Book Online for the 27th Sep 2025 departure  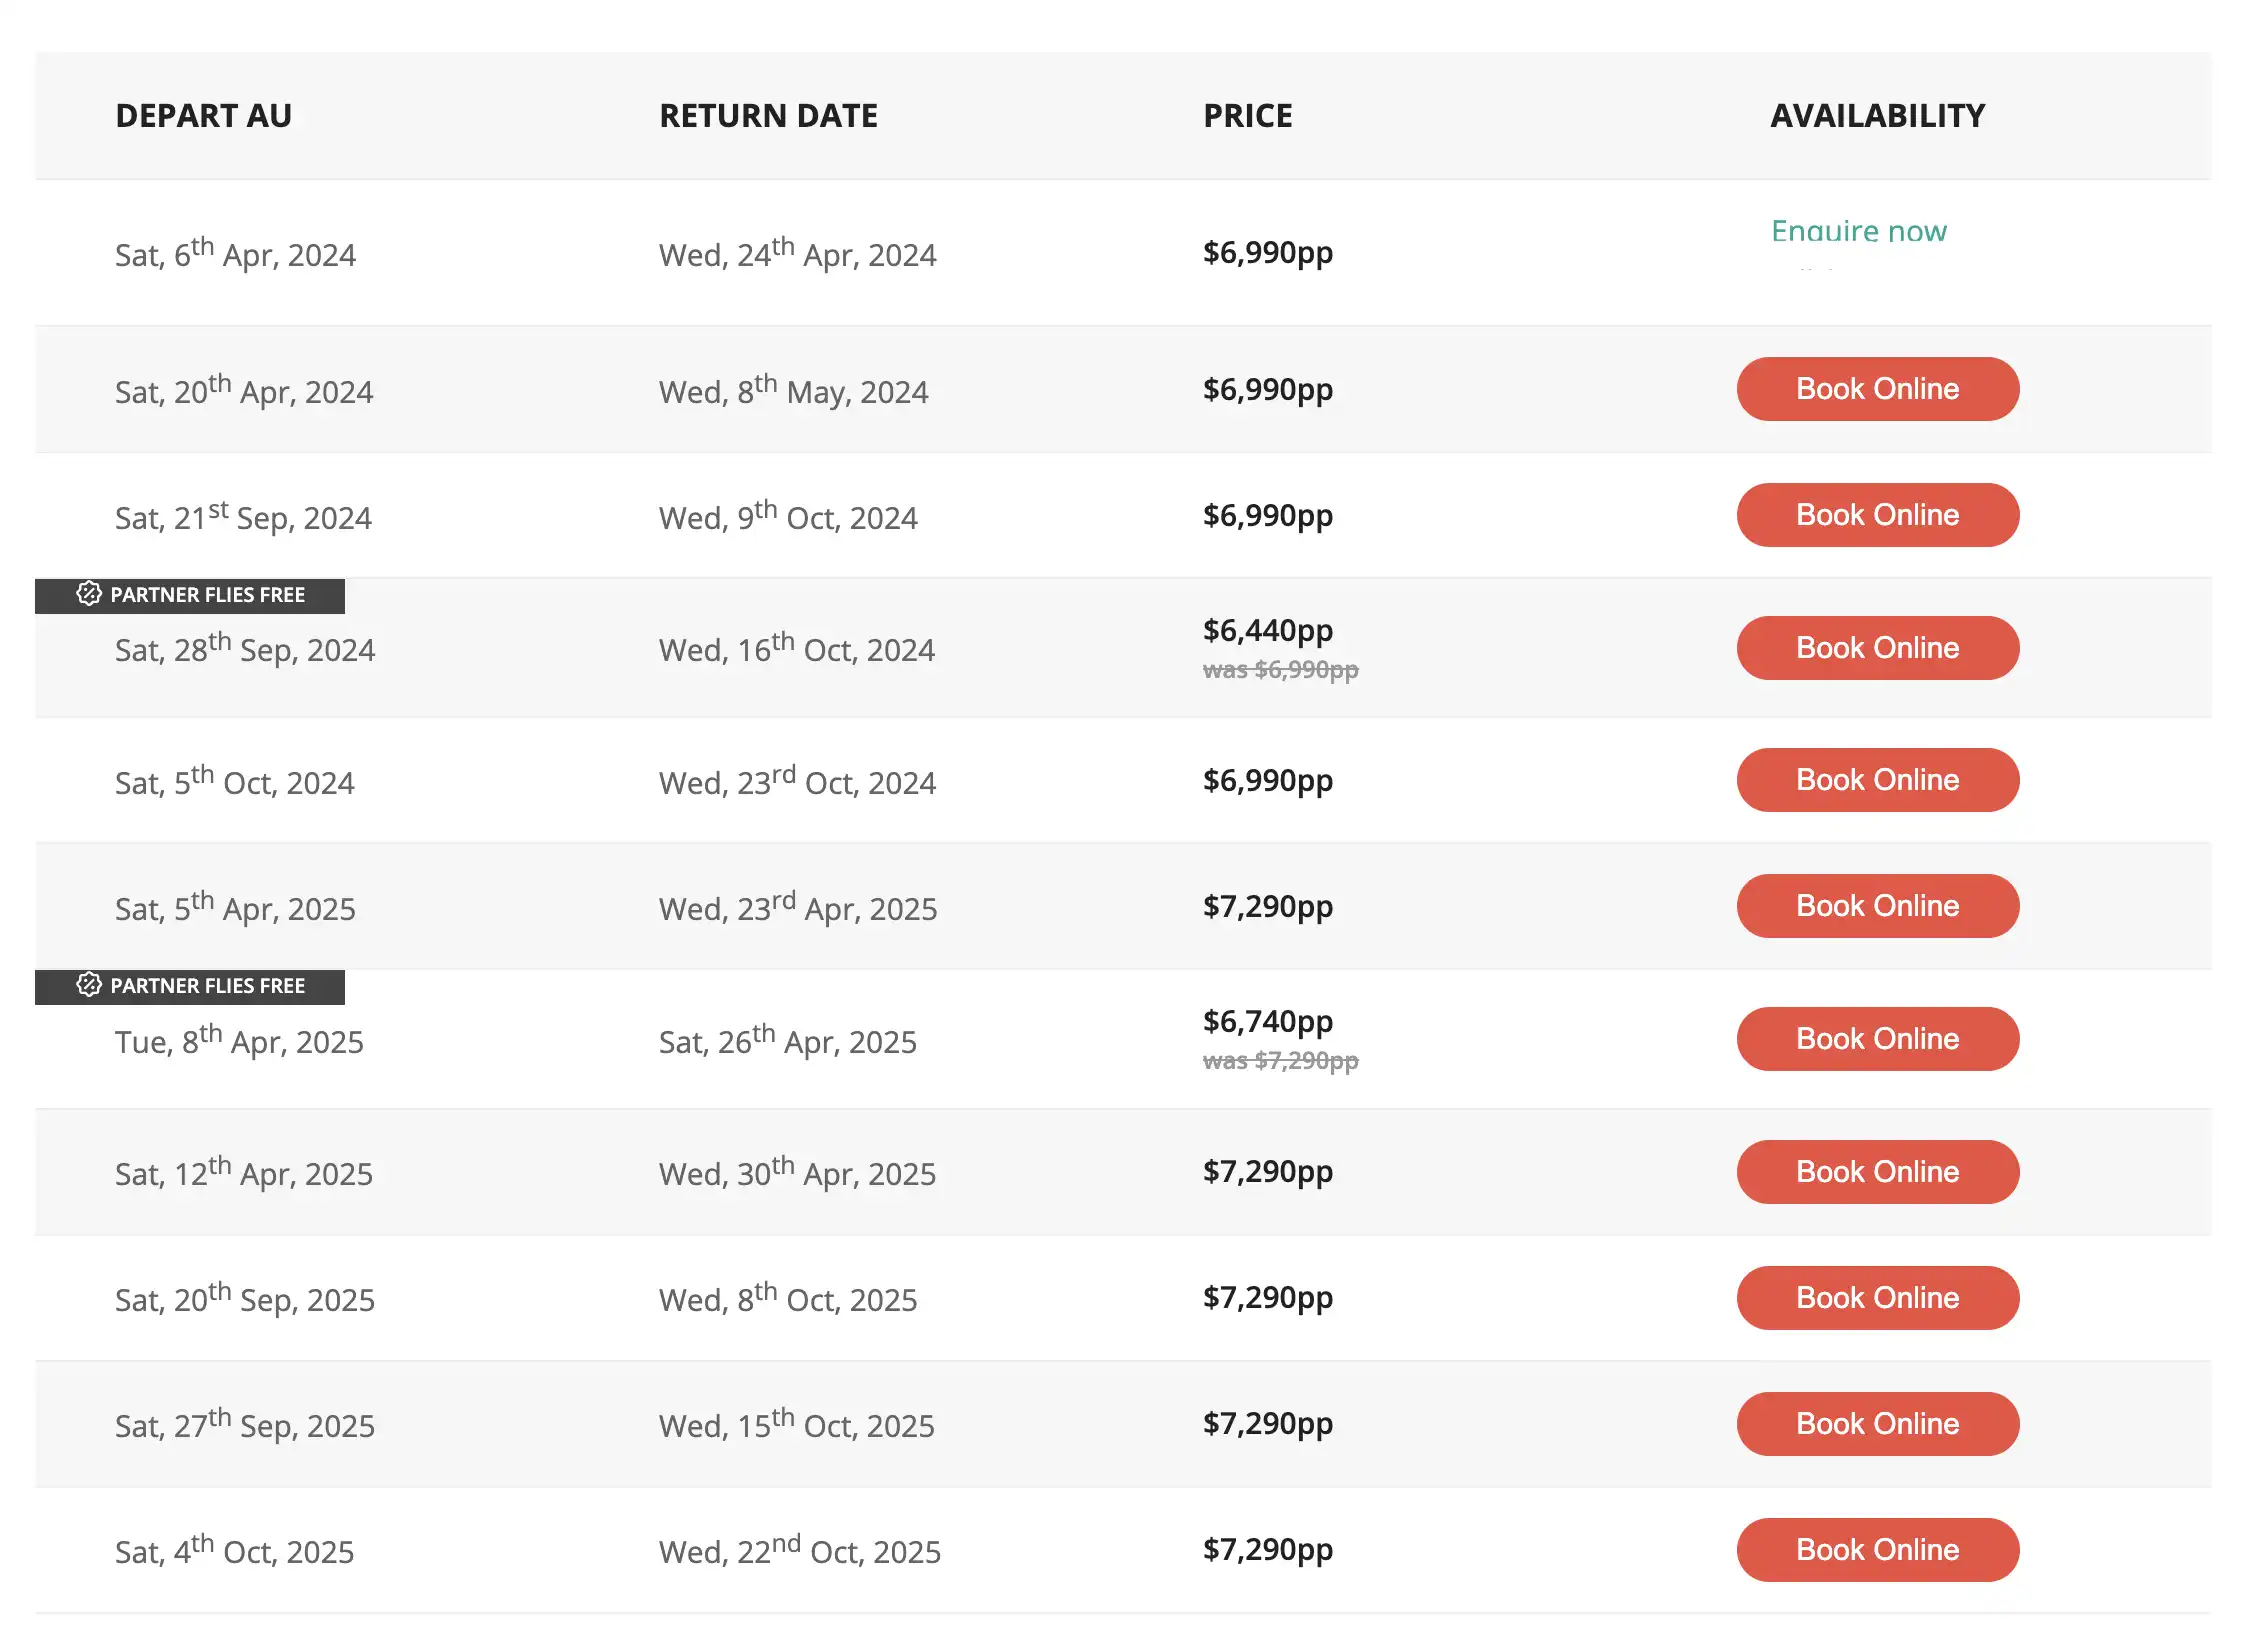[1878, 1423]
